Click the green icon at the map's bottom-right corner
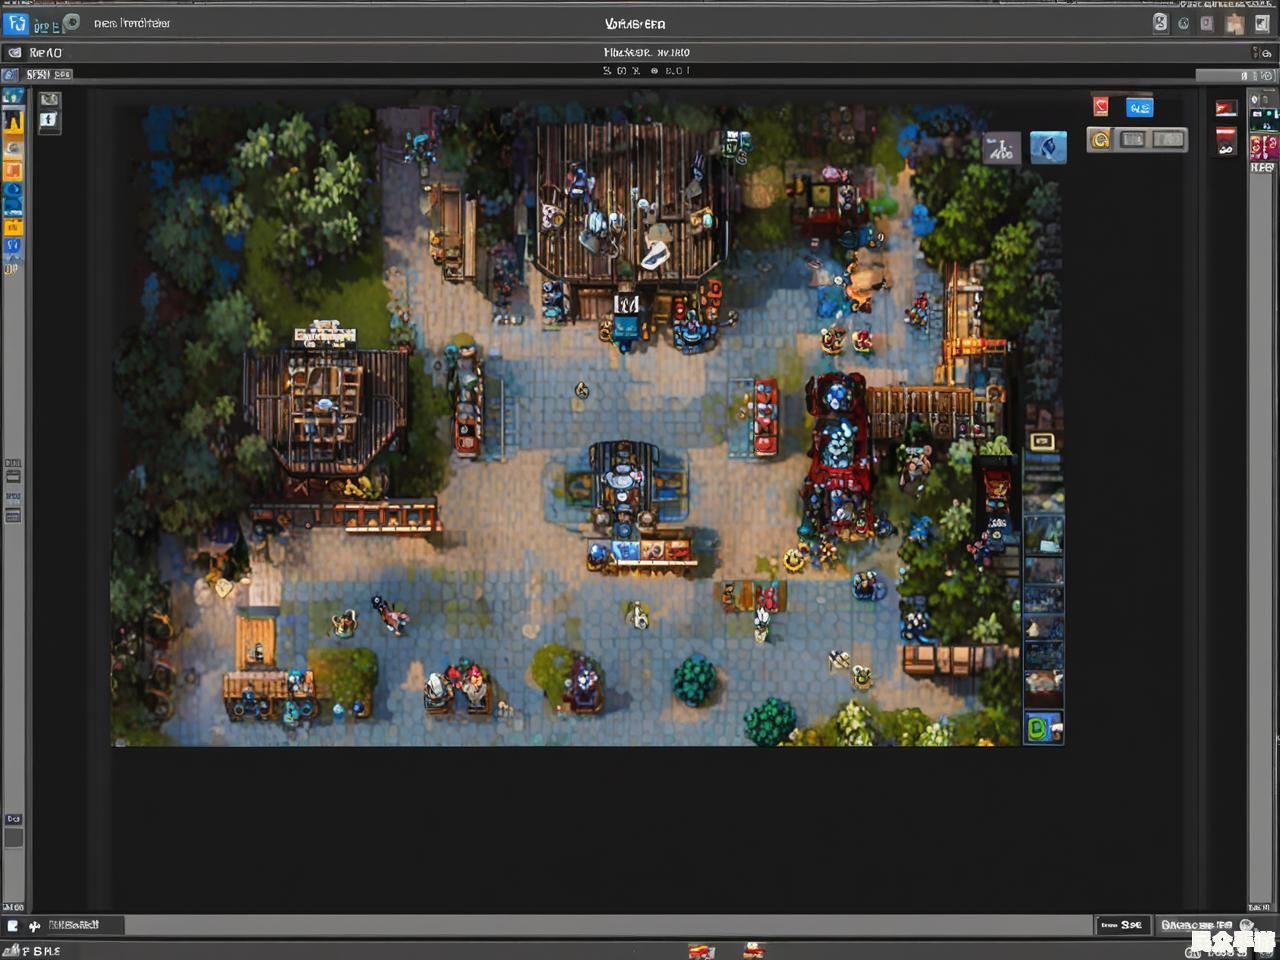 point(1041,728)
